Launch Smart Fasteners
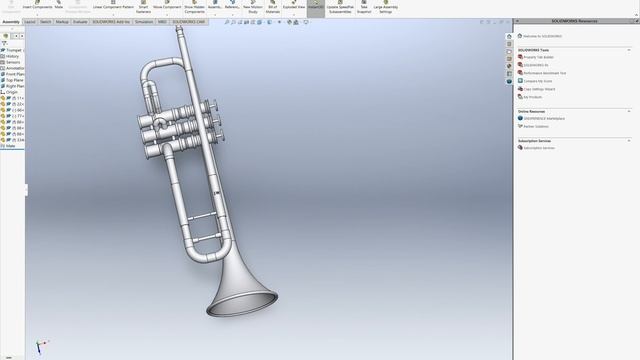 pyautogui.click(x=143, y=7)
